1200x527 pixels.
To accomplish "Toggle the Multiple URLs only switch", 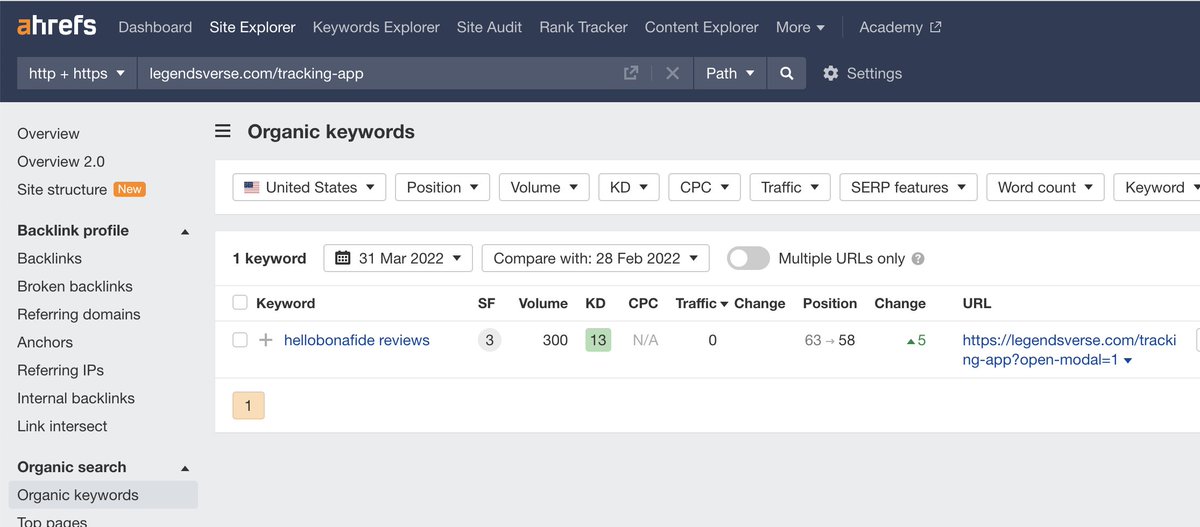I will coord(748,258).
